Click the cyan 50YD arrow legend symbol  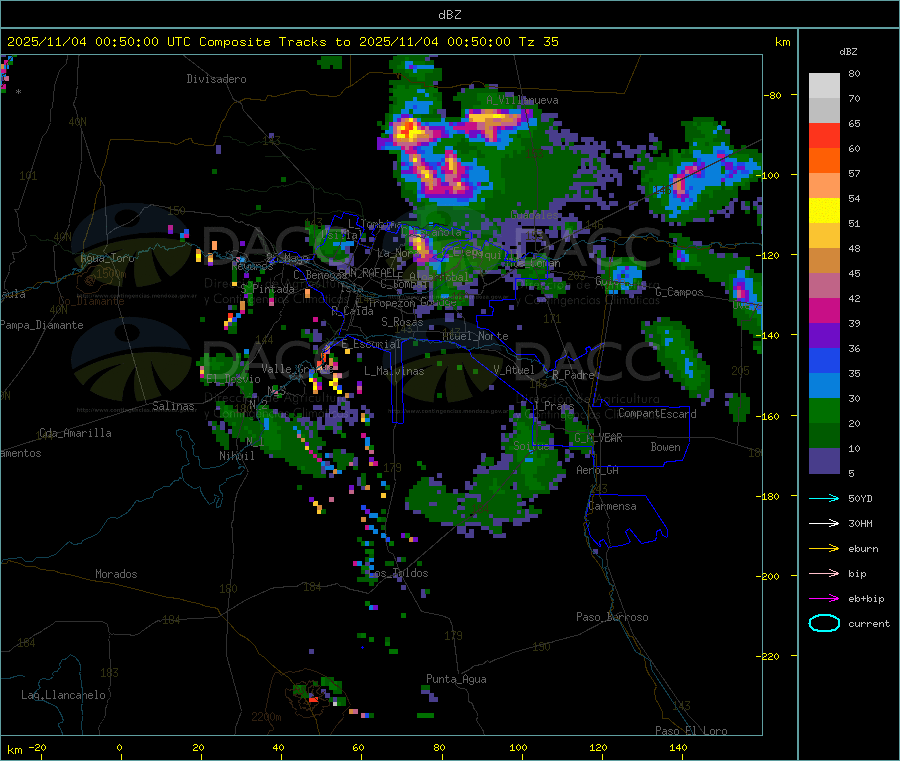[824, 498]
